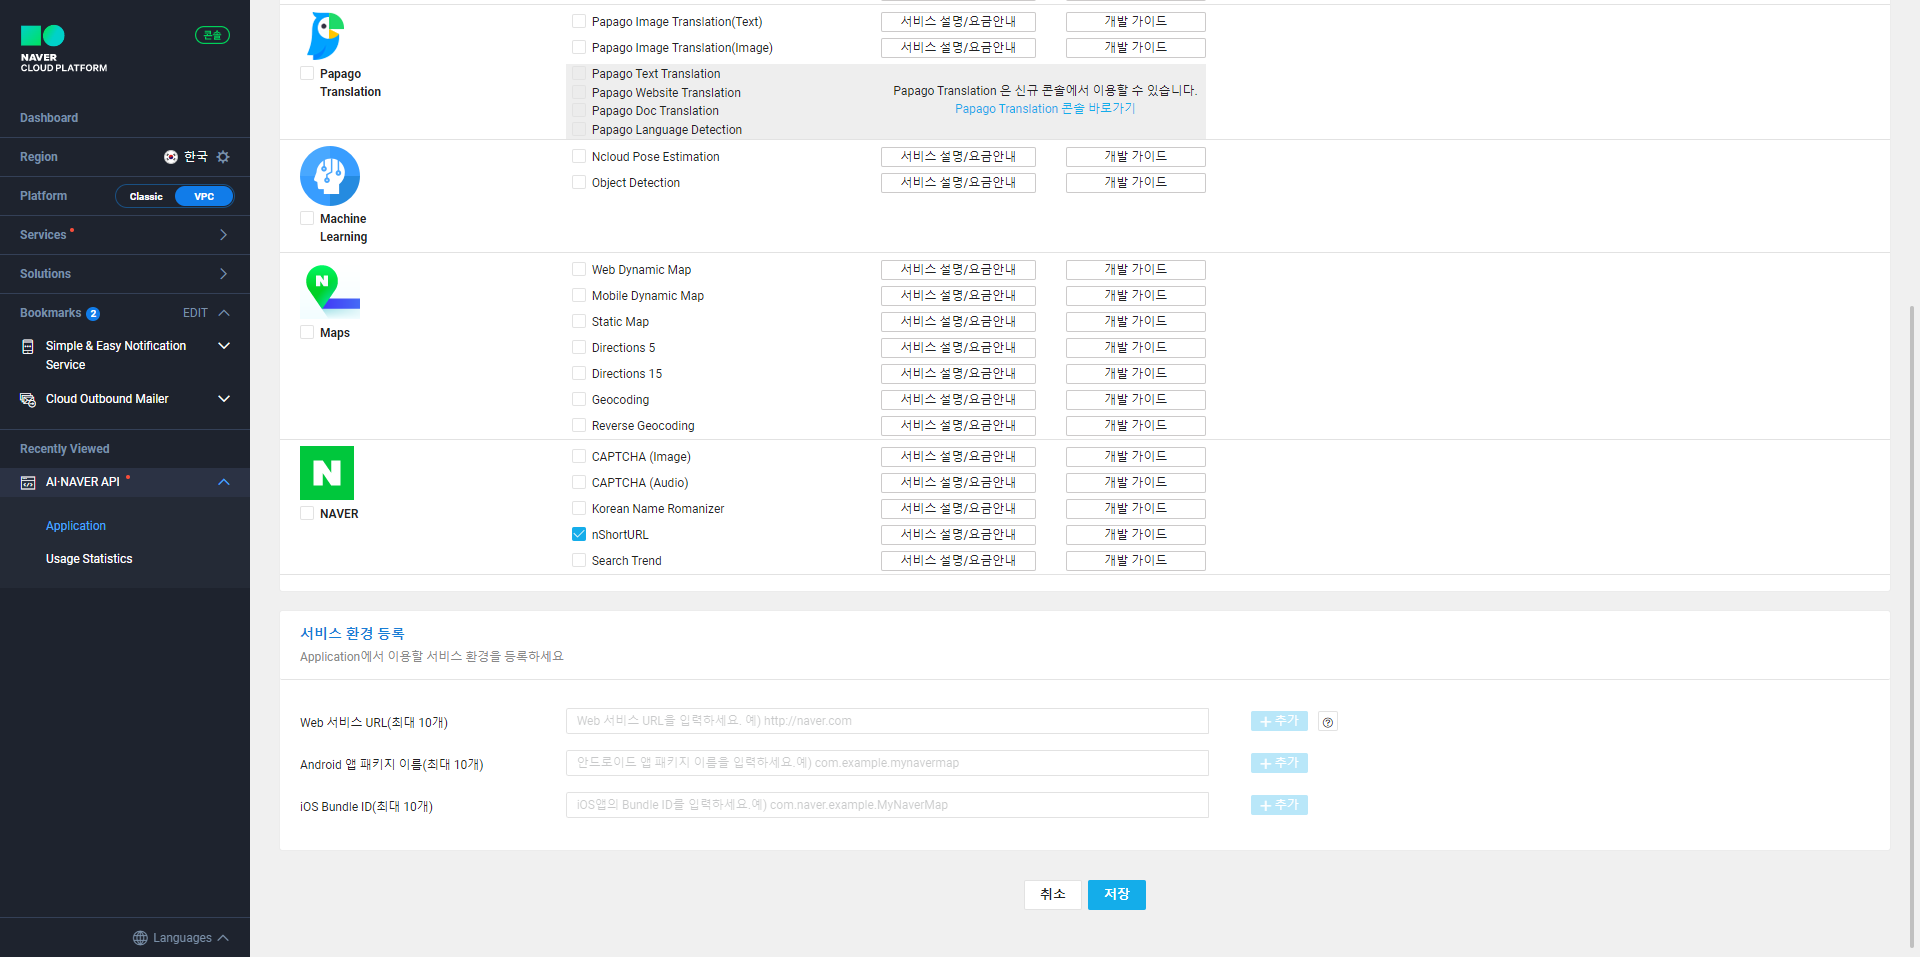The width and height of the screenshot is (1920, 957).
Task: Click Simple & Easy Notification Service icon
Action: tap(28, 346)
